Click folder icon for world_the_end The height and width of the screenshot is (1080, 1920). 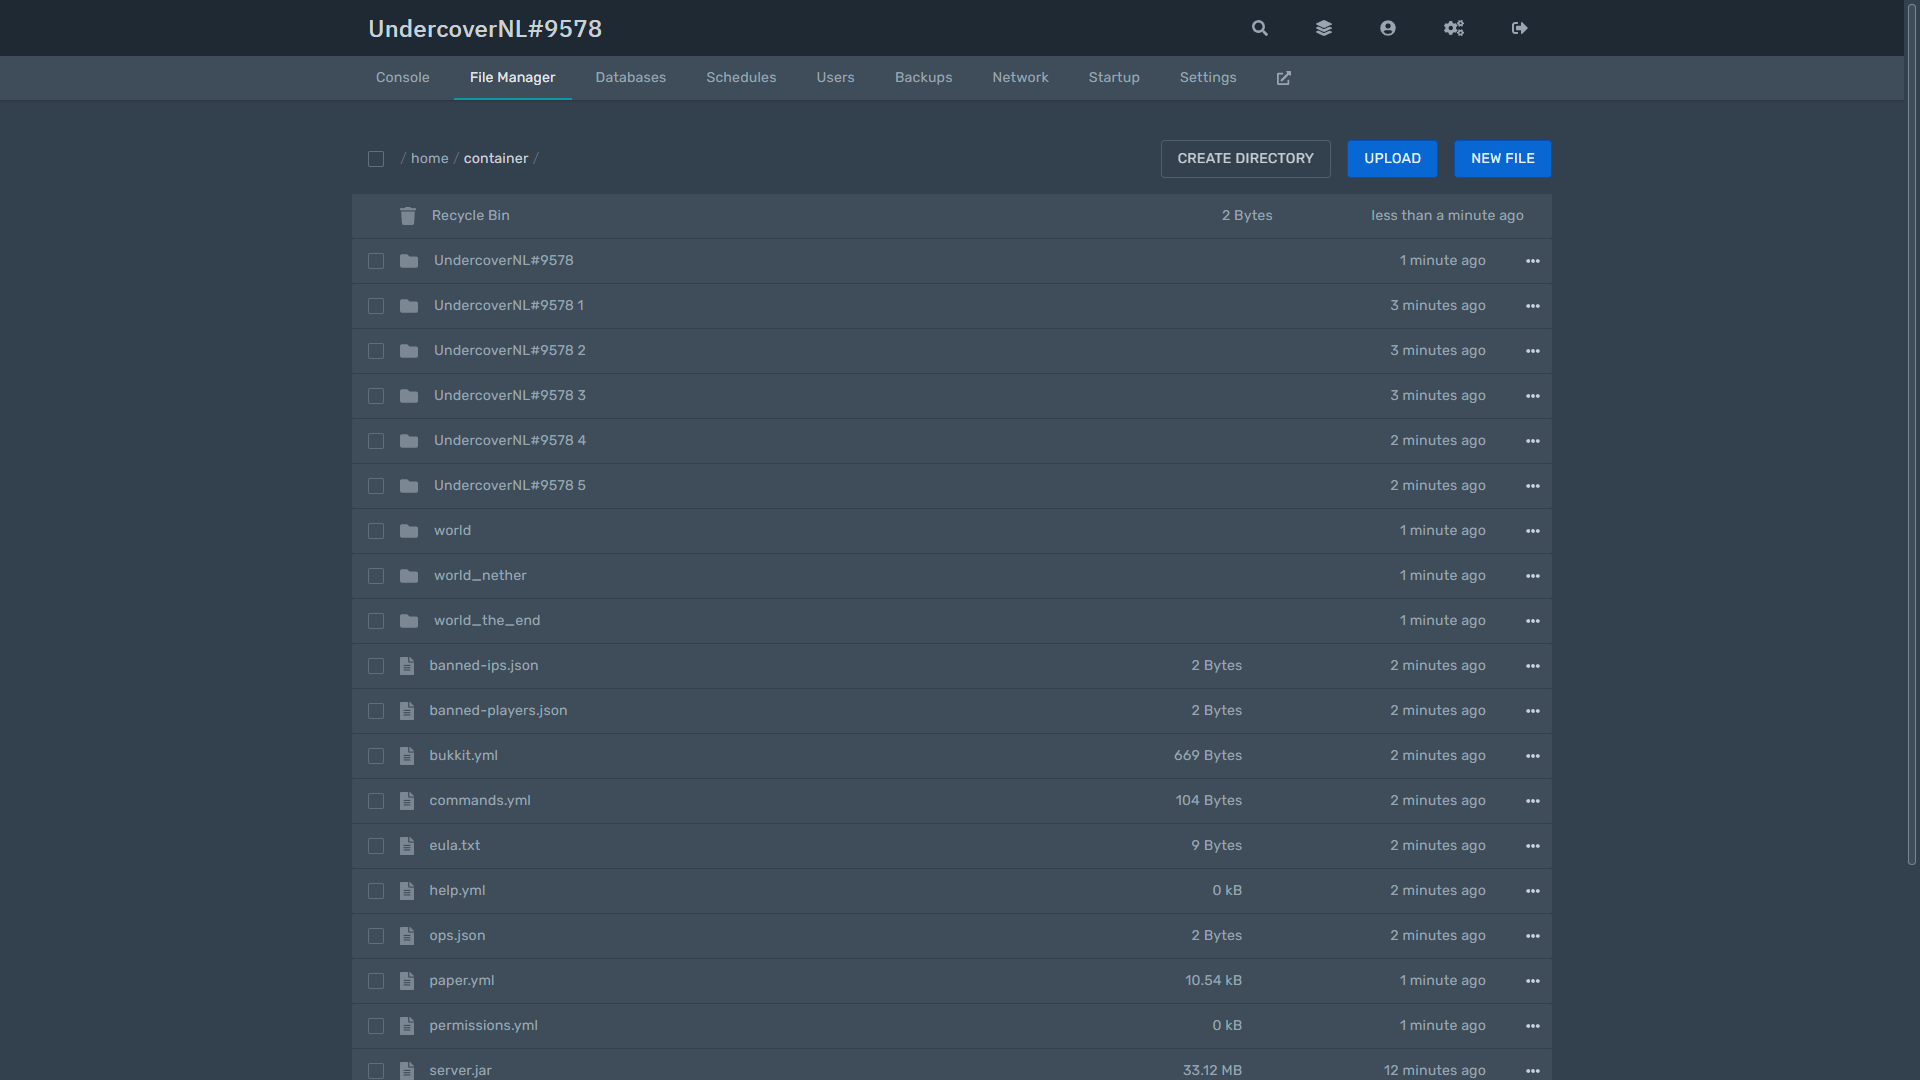coord(409,621)
